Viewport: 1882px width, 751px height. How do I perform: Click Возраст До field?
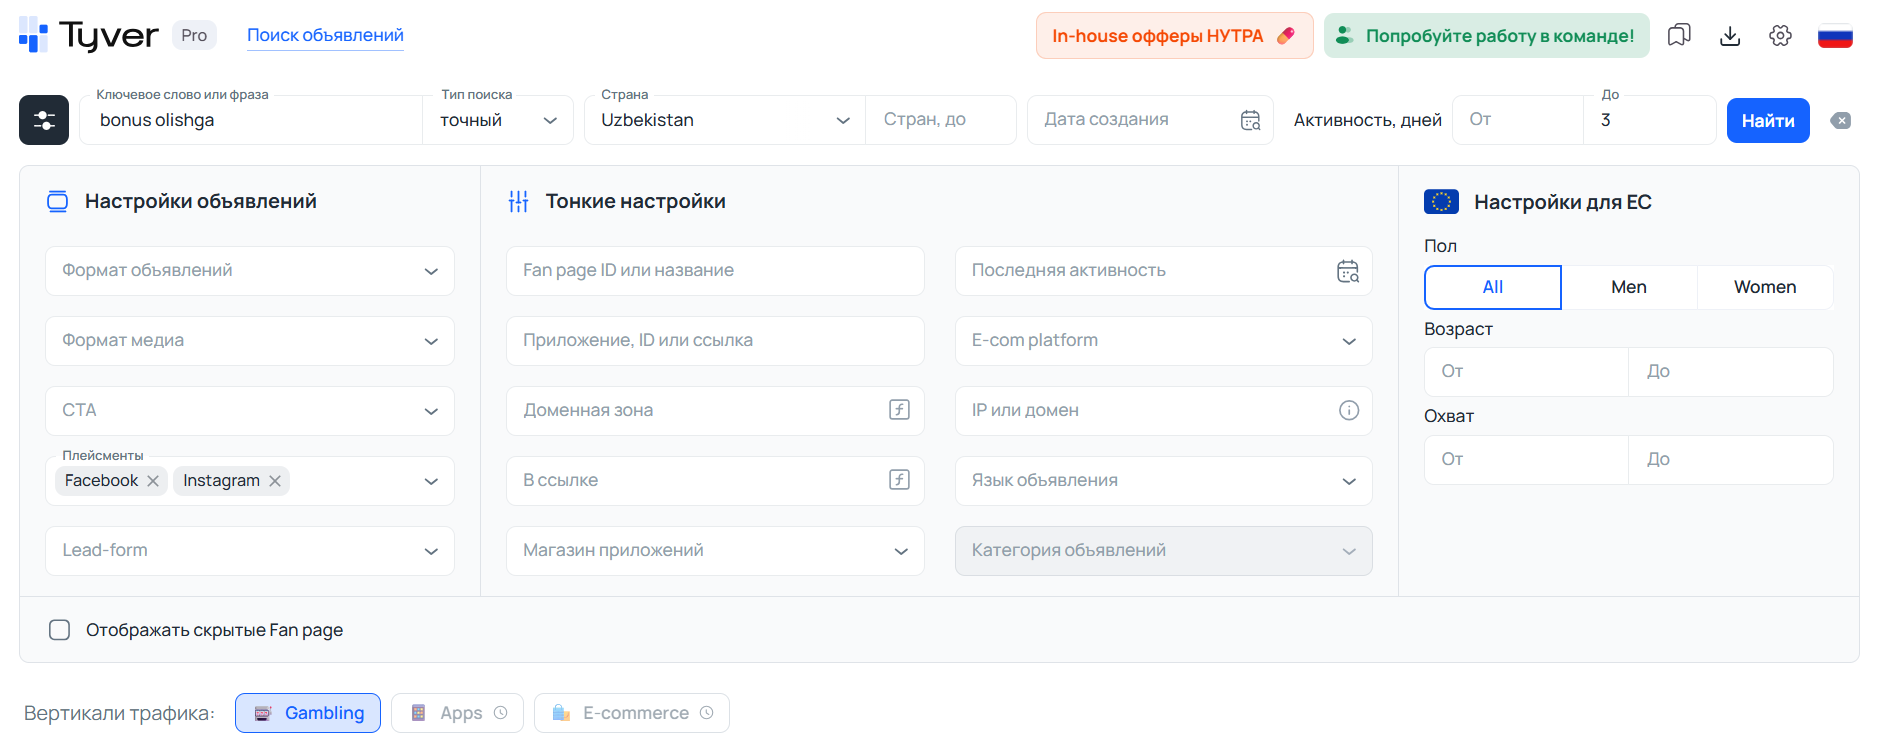point(1731,372)
